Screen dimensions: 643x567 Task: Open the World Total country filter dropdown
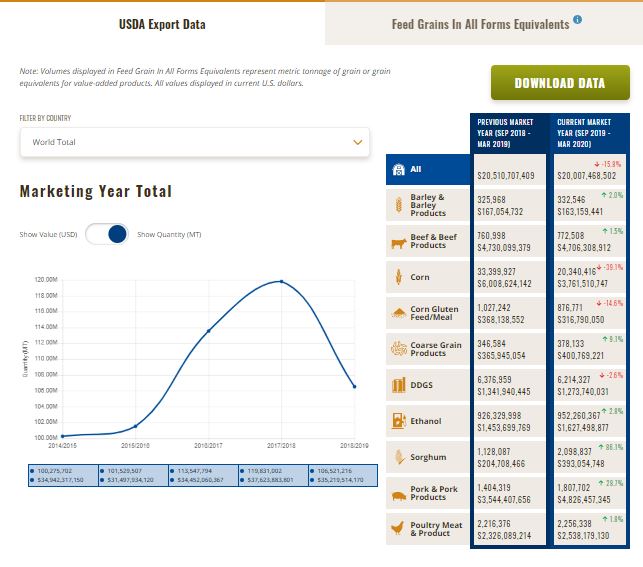[195, 142]
